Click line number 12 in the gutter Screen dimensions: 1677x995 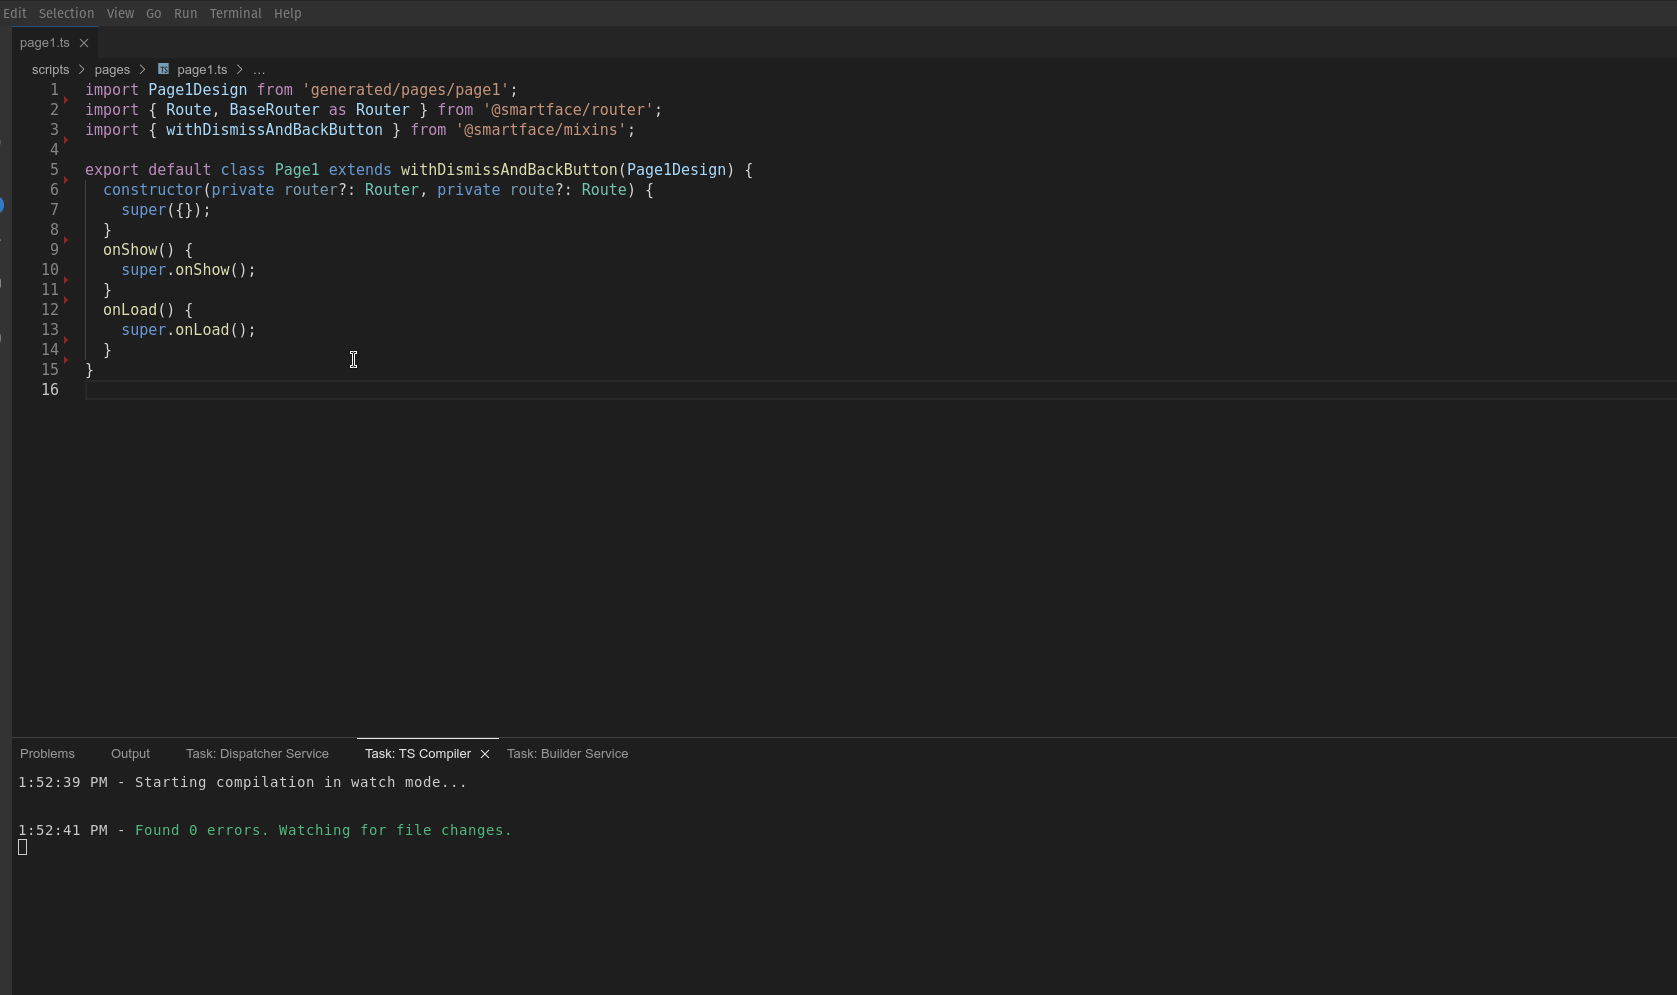pyautogui.click(x=50, y=310)
